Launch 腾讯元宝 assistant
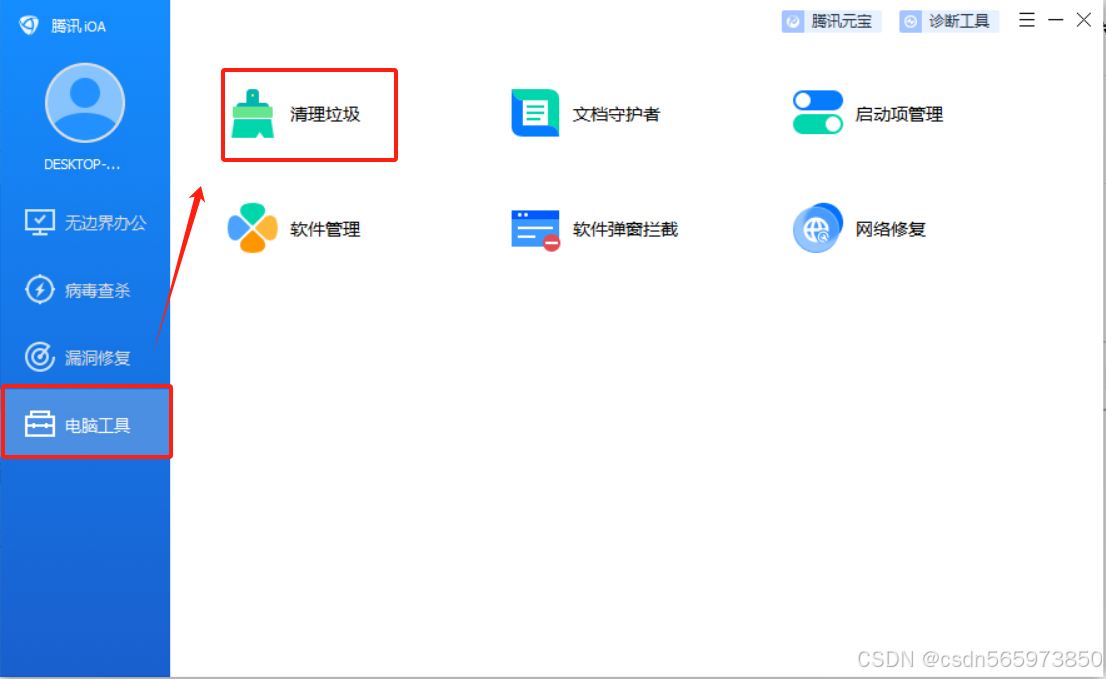Image resolution: width=1106 pixels, height=679 pixels. [x=831, y=20]
